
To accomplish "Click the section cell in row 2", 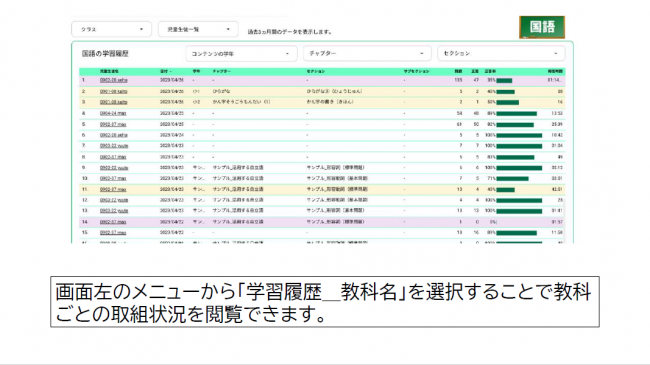I will coord(335,91).
